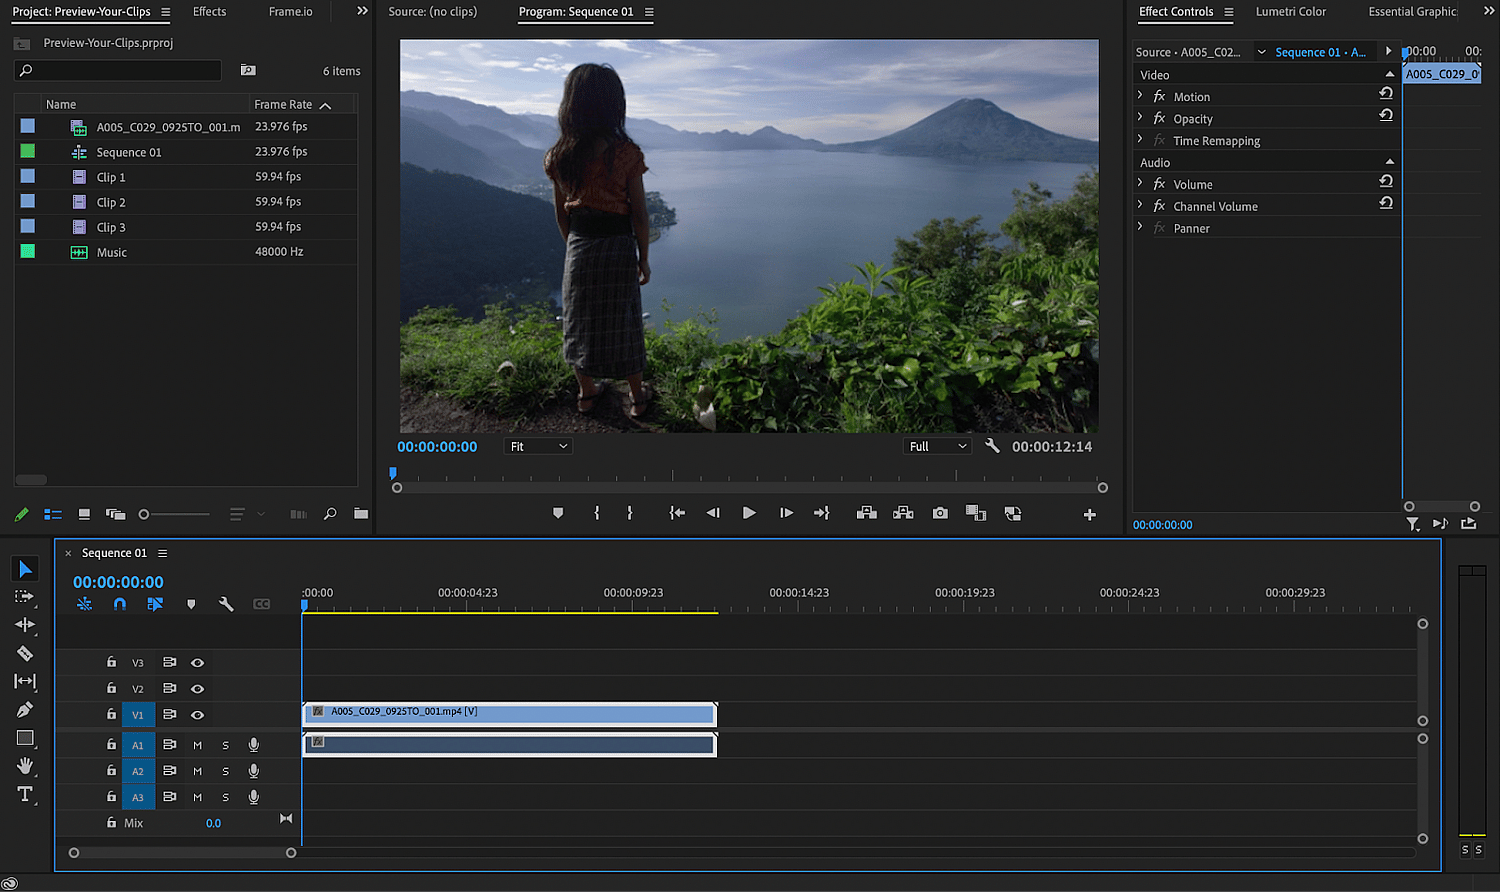The height and width of the screenshot is (892, 1500).
Task: Toggle V3 track output eye
Action: (197, 663)
